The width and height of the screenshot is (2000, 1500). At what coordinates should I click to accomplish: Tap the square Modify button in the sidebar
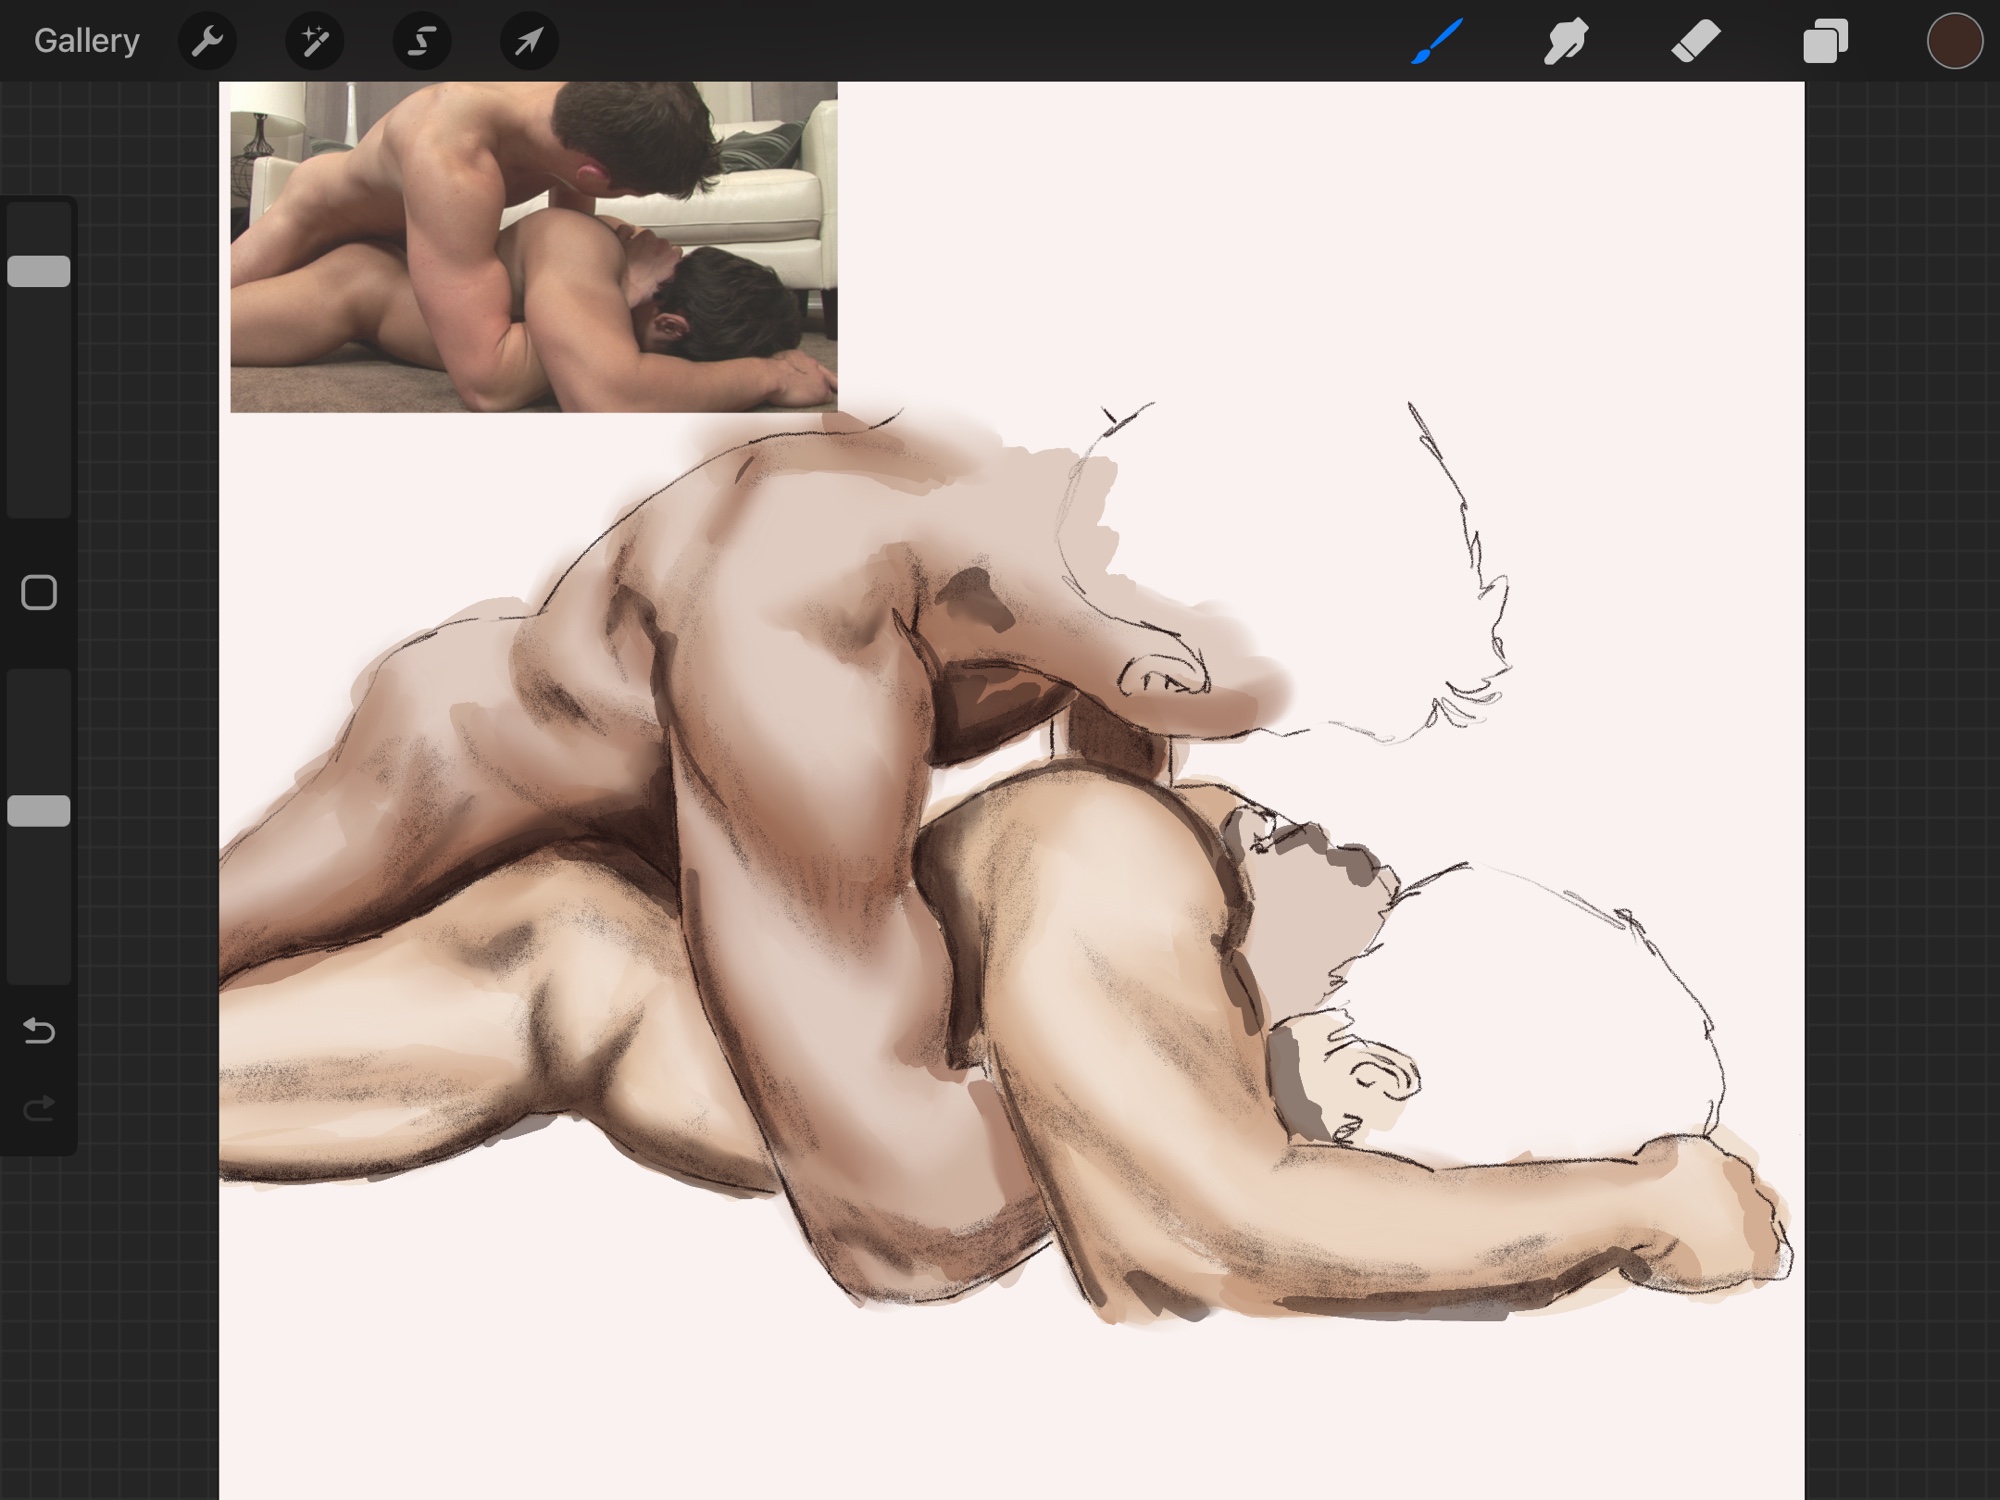39,593
